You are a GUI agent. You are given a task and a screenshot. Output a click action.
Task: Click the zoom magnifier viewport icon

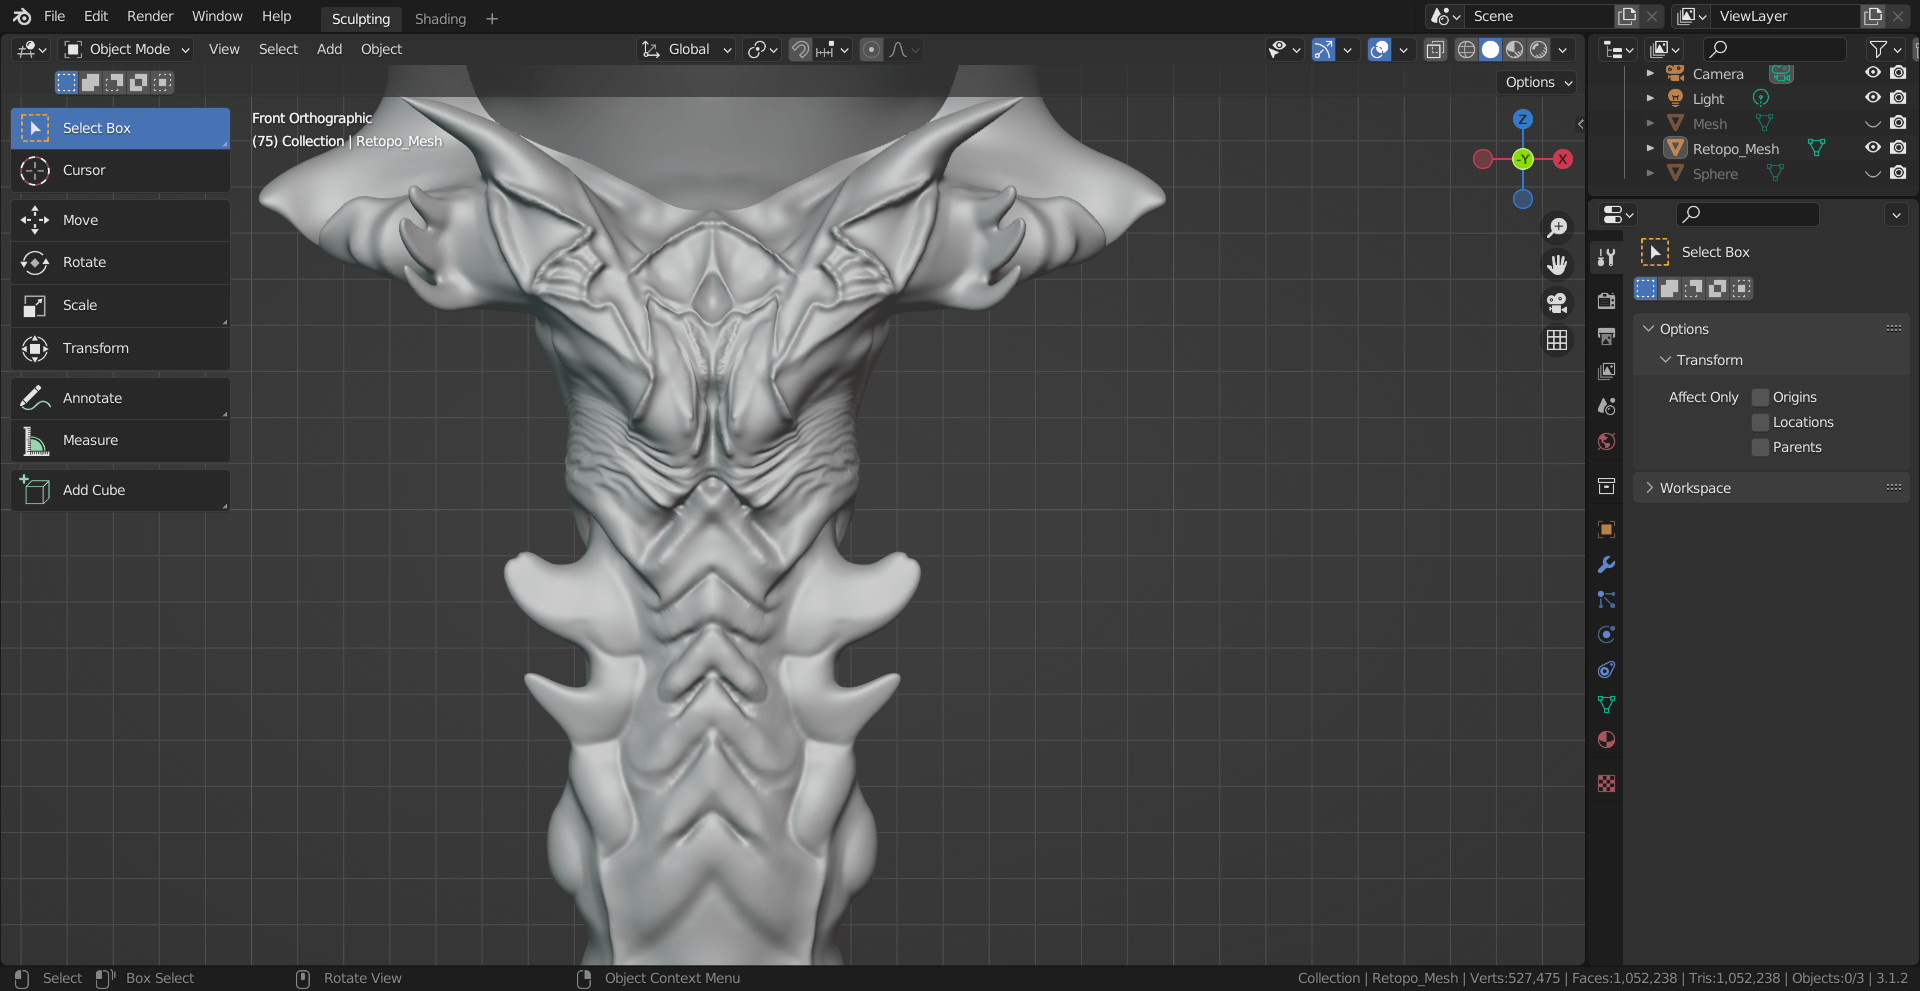click(x=1557, y=228)
